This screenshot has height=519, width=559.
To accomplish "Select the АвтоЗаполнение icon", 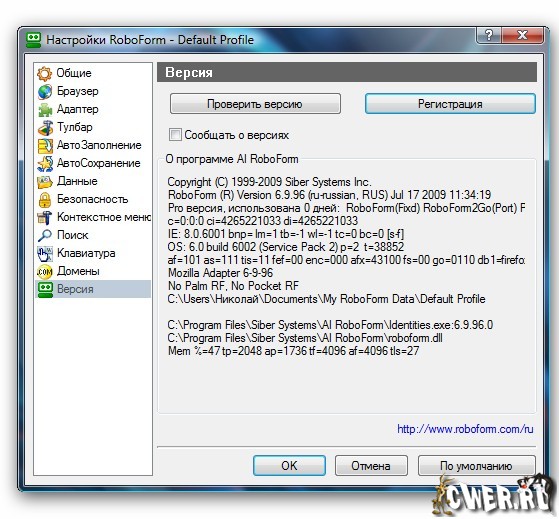I will click(45, 146).
